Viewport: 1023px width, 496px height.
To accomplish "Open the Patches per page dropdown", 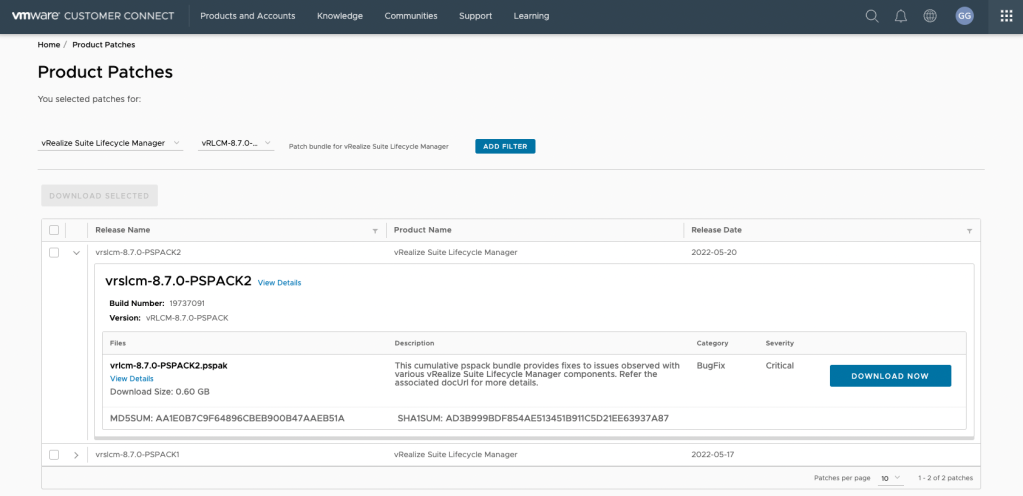I will pyautogui.click(x=891, y=478).
